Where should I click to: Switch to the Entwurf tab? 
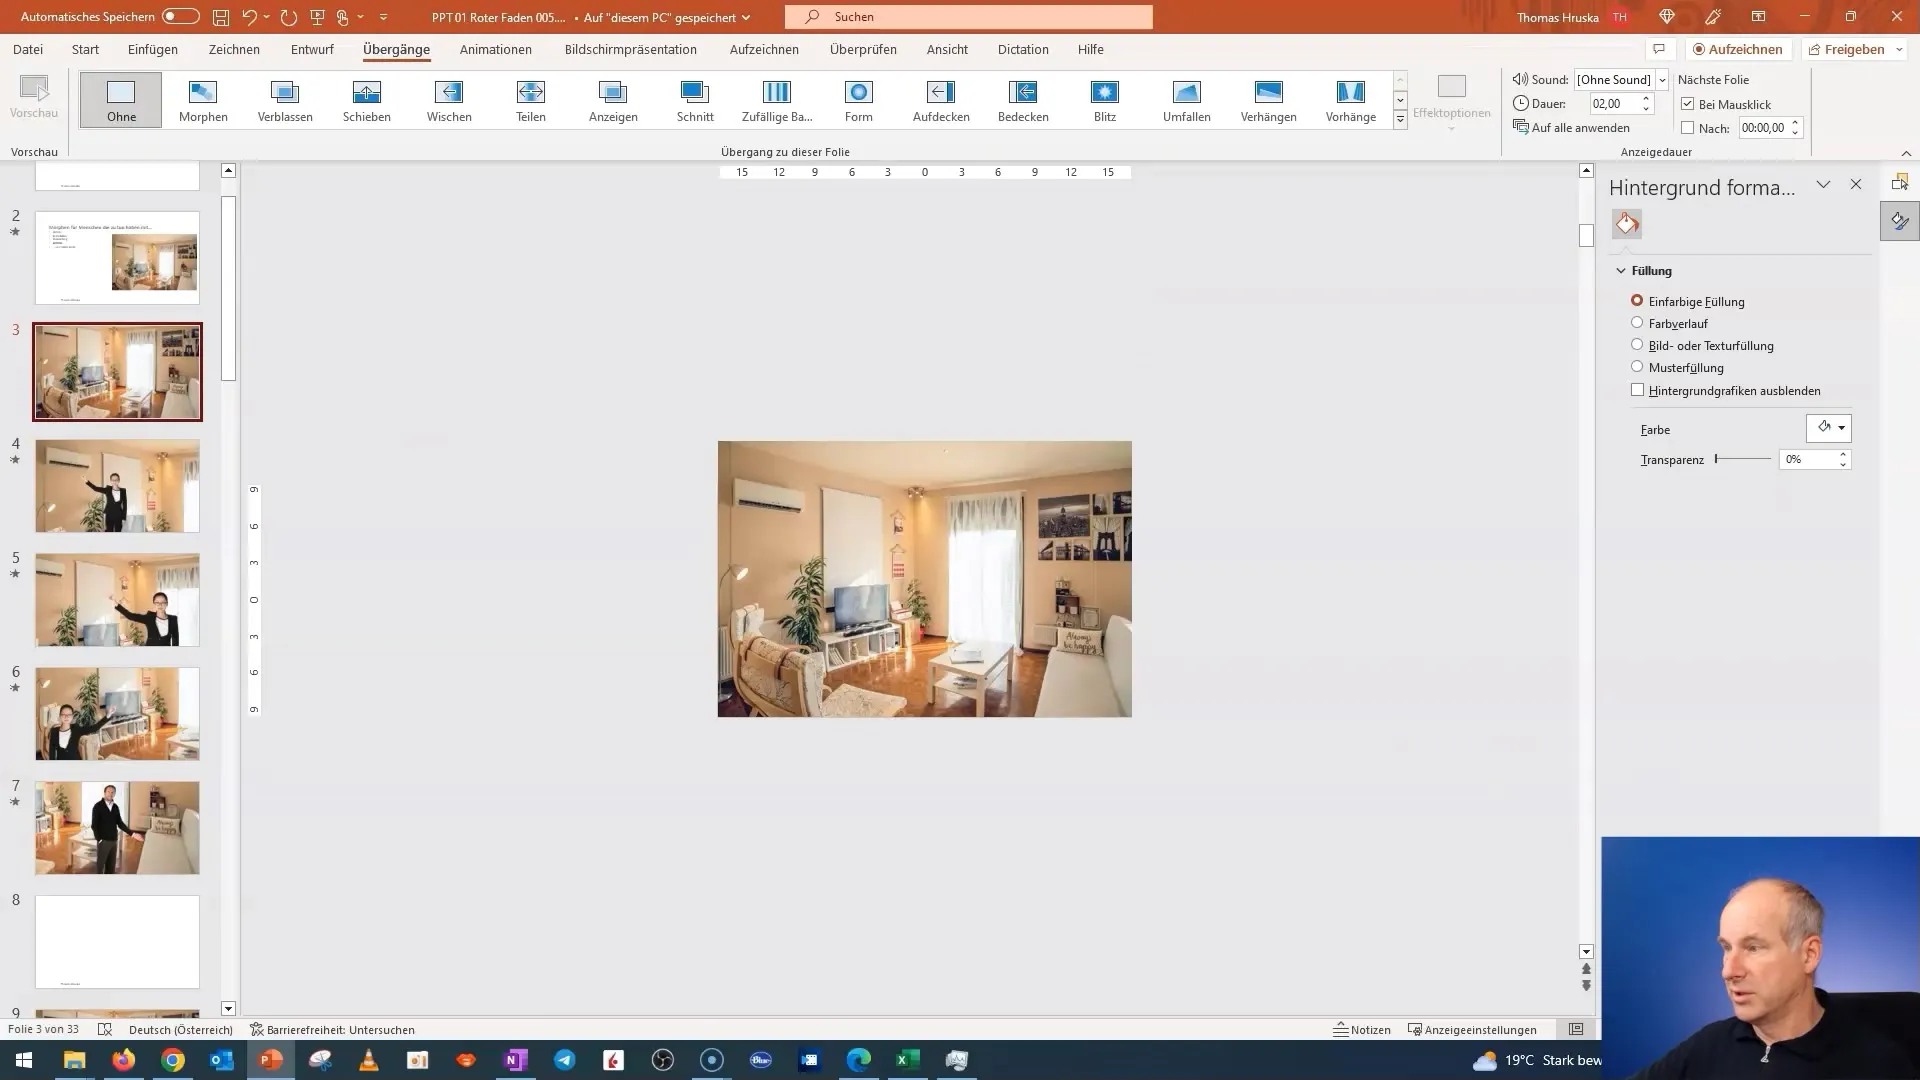312,49
